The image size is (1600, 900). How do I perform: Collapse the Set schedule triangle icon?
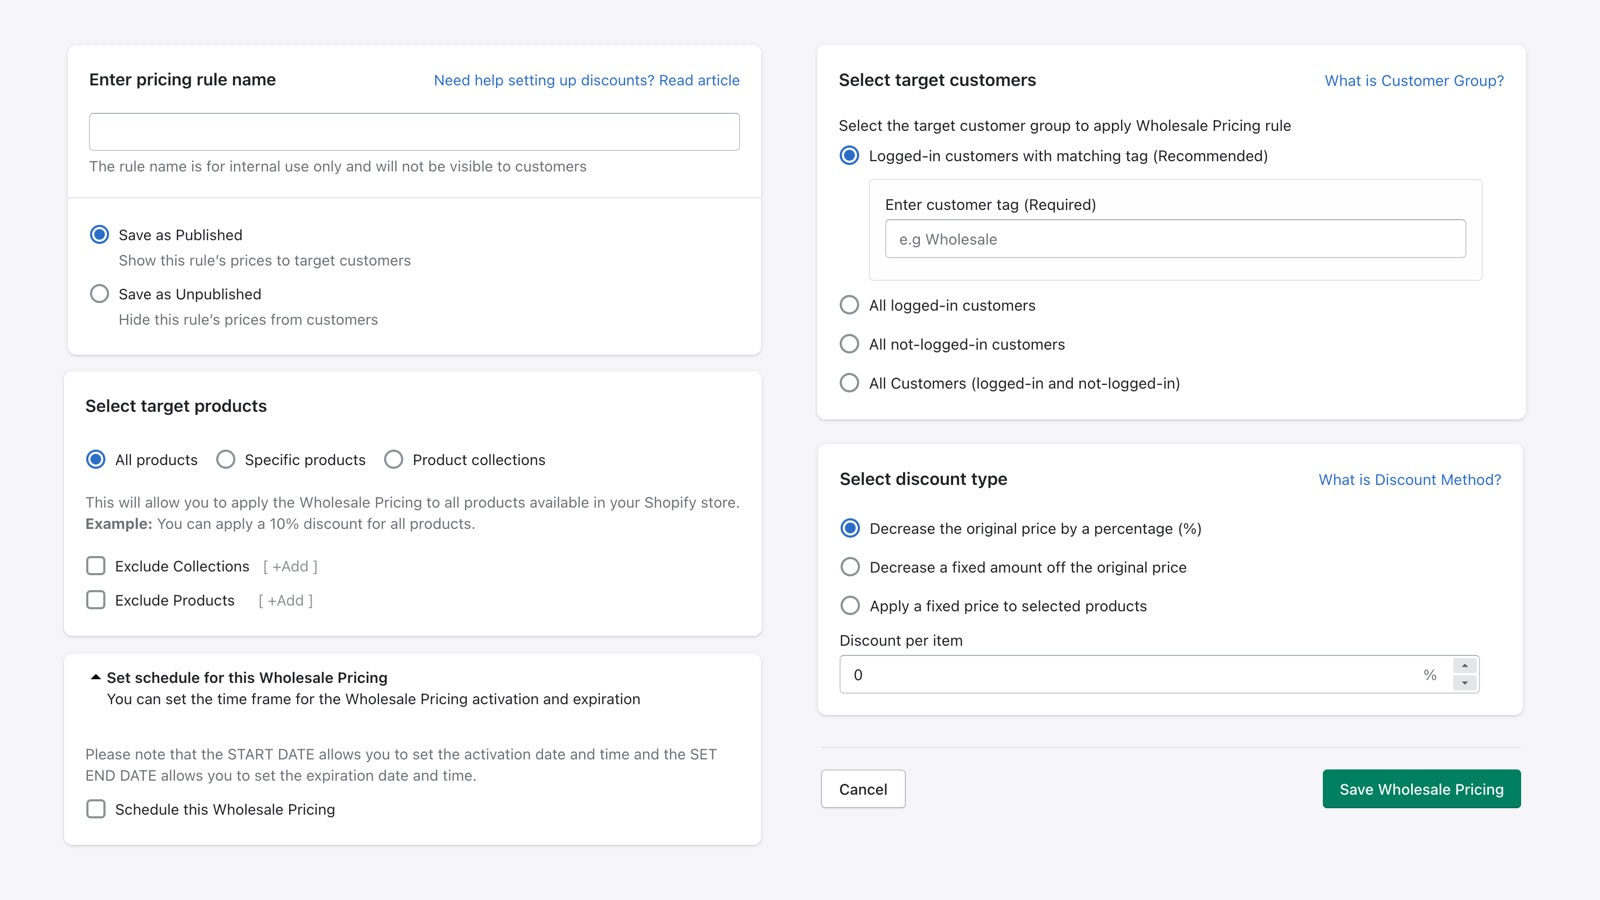[x=96, y=677]
